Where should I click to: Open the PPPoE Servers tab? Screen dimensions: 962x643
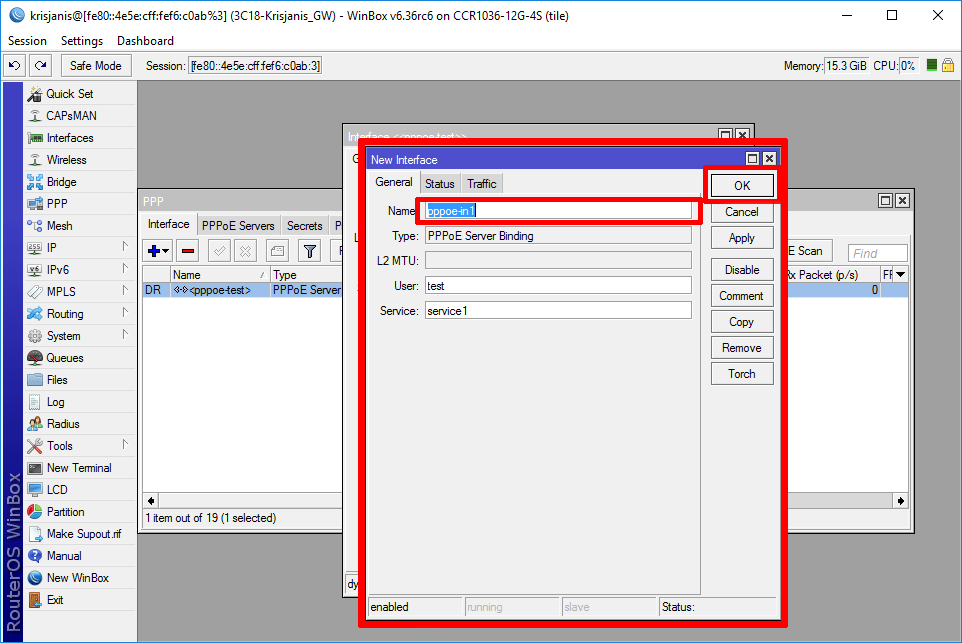click(238, 224)
